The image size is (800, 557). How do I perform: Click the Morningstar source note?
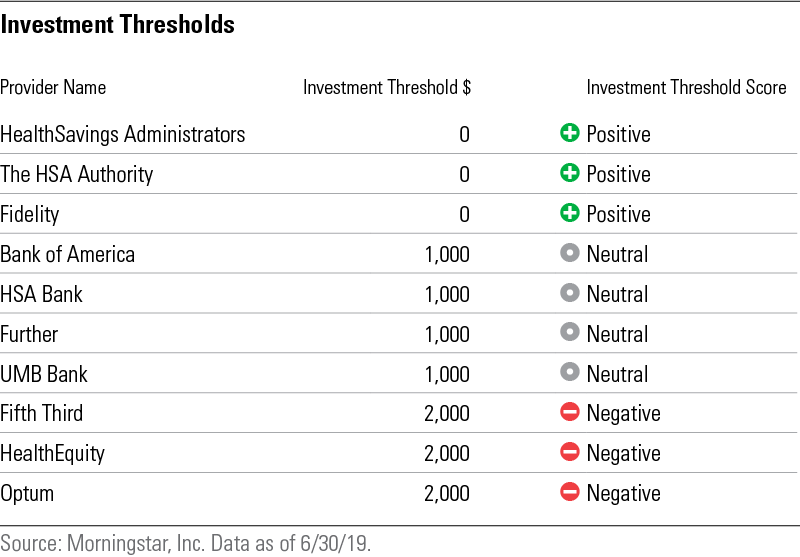click(185, 543)
